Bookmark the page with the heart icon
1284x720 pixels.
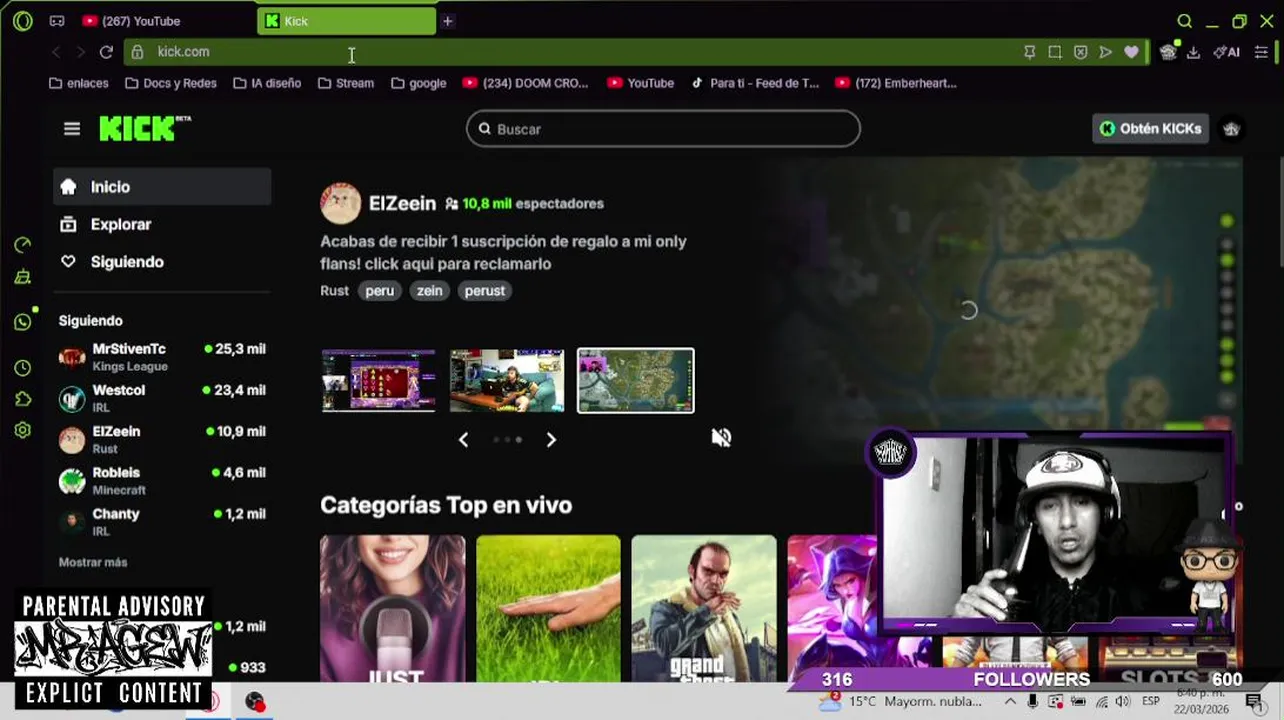1131,52
